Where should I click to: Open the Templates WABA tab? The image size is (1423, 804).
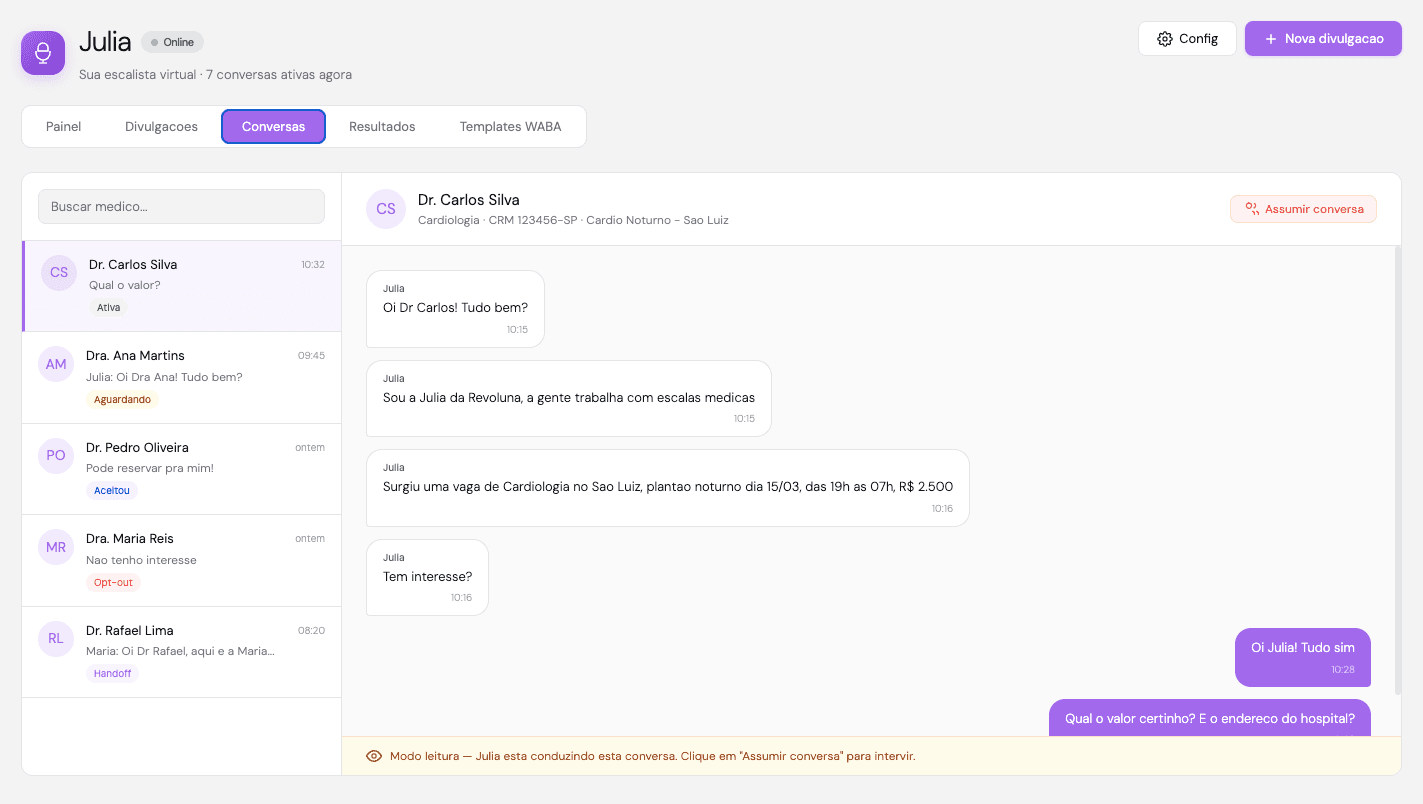510,126
